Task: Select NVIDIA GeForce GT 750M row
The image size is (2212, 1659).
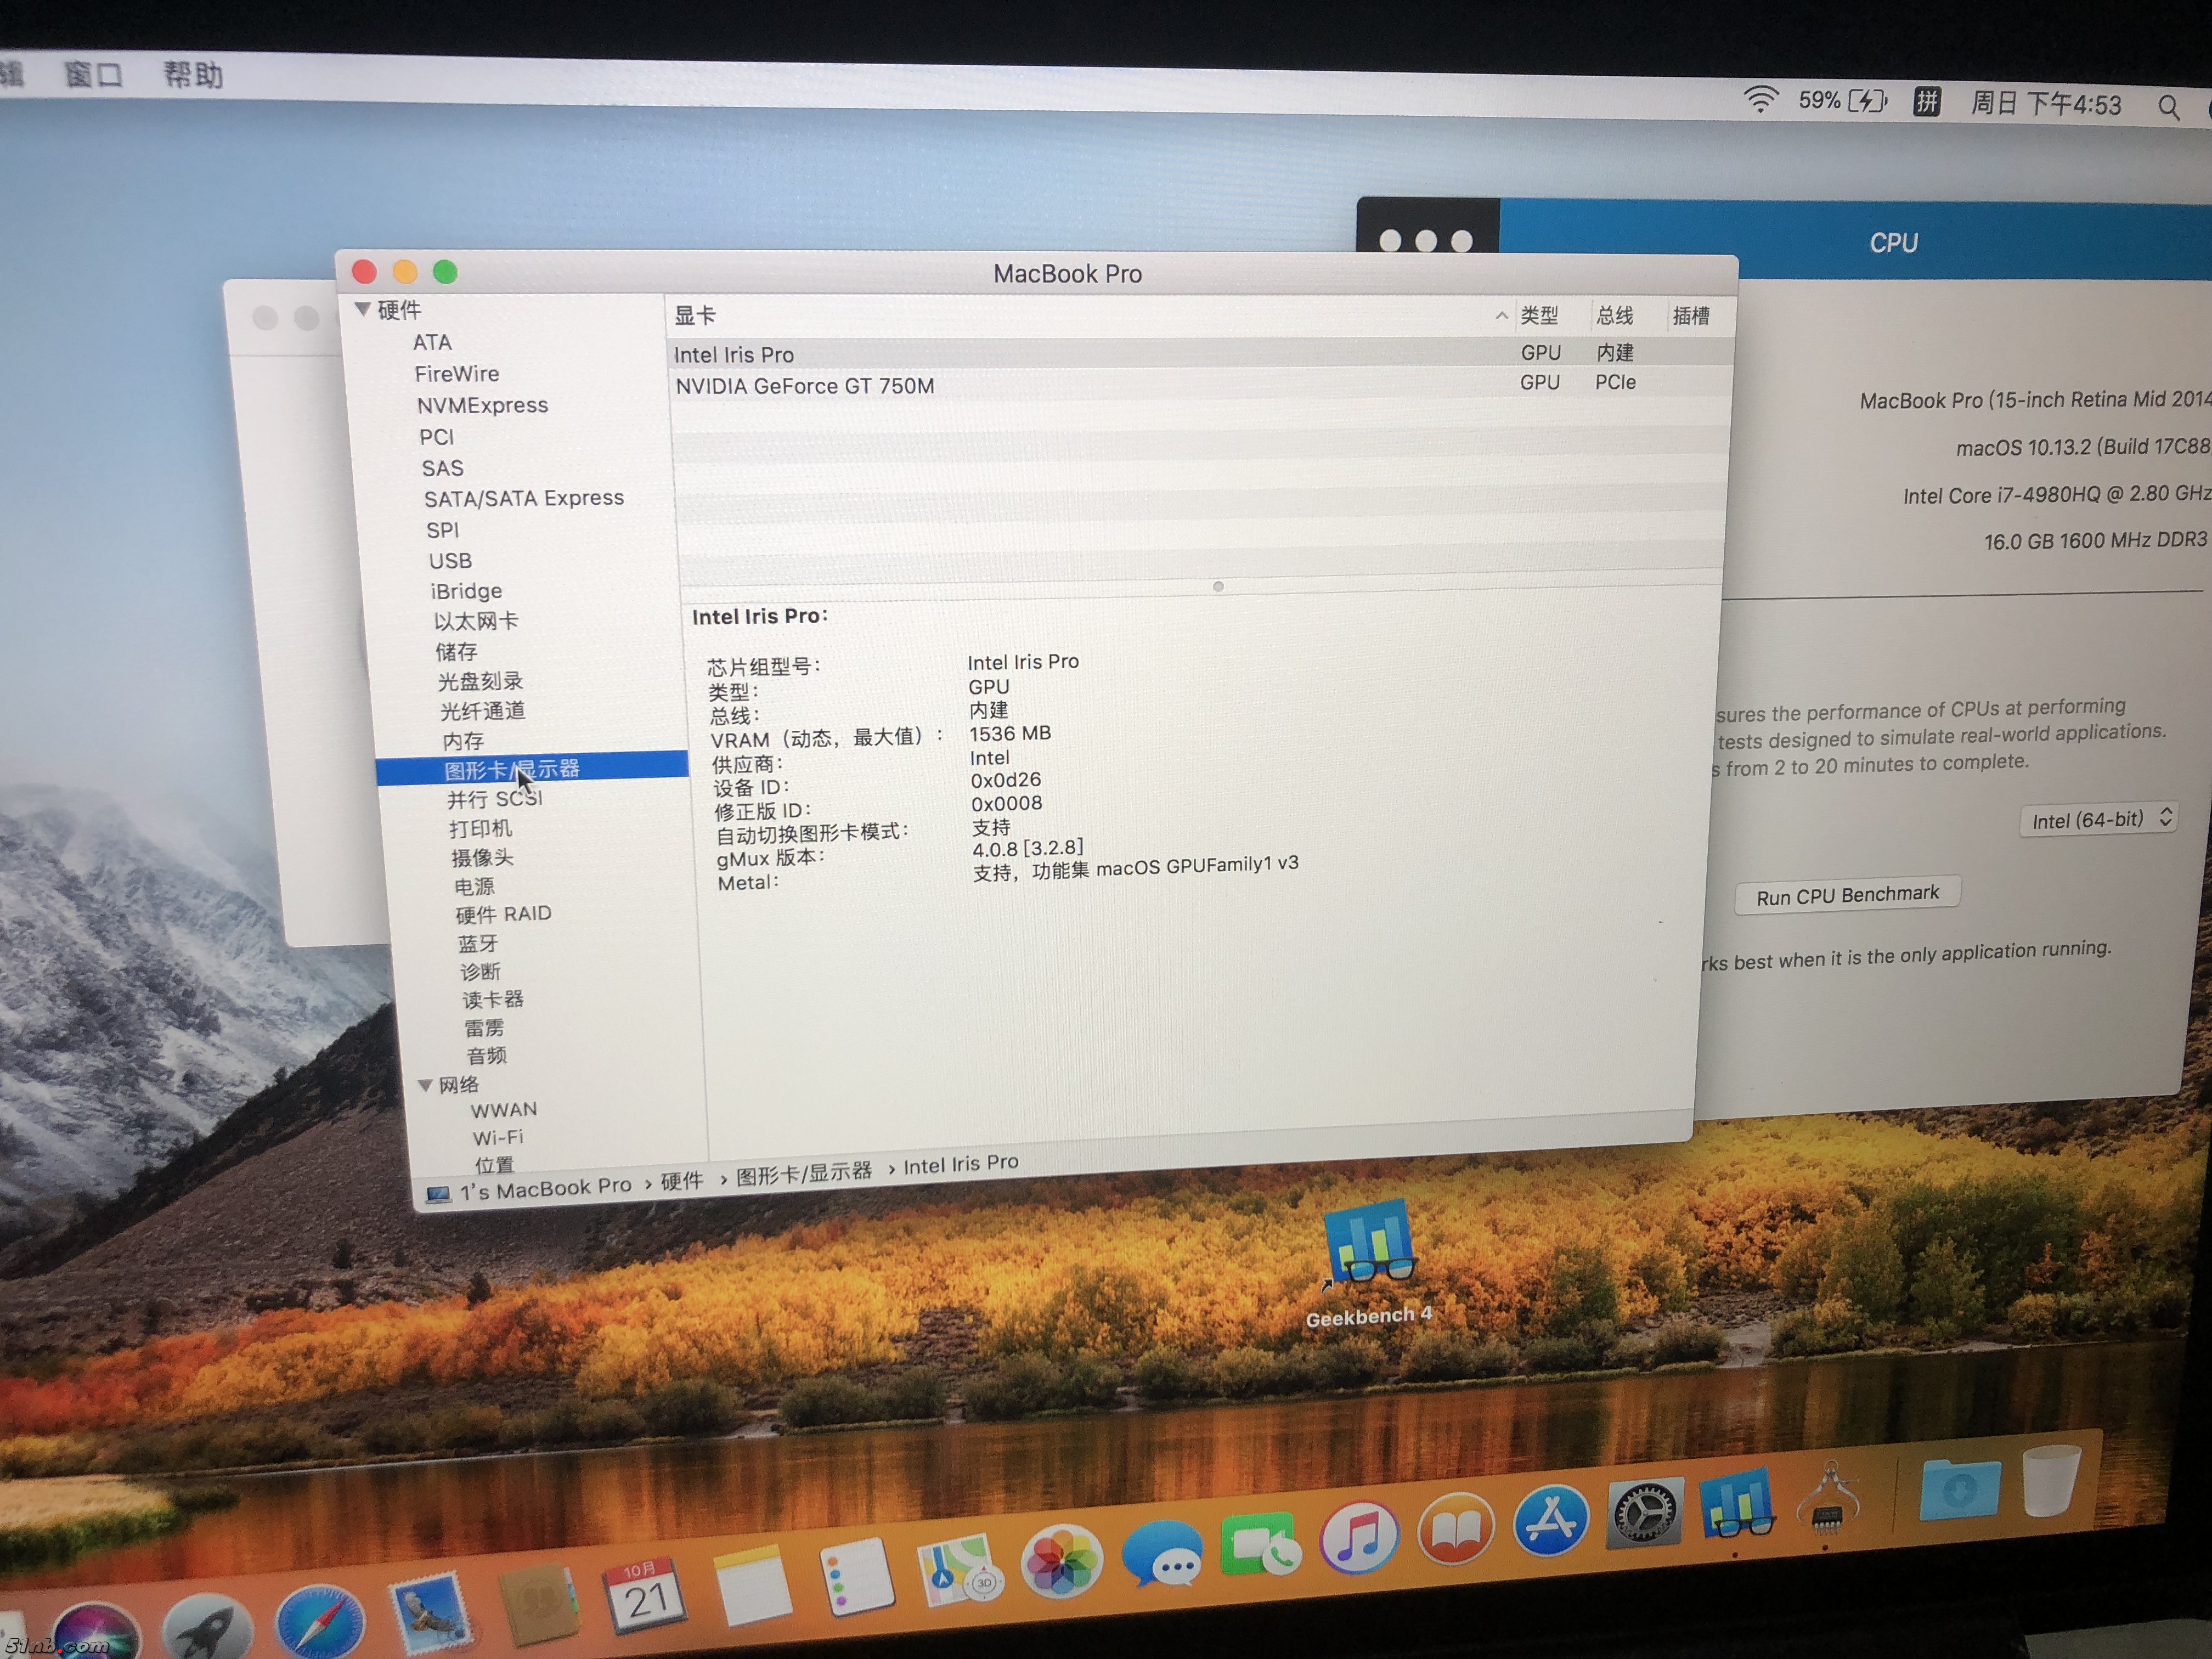Action: coord(805,386)
